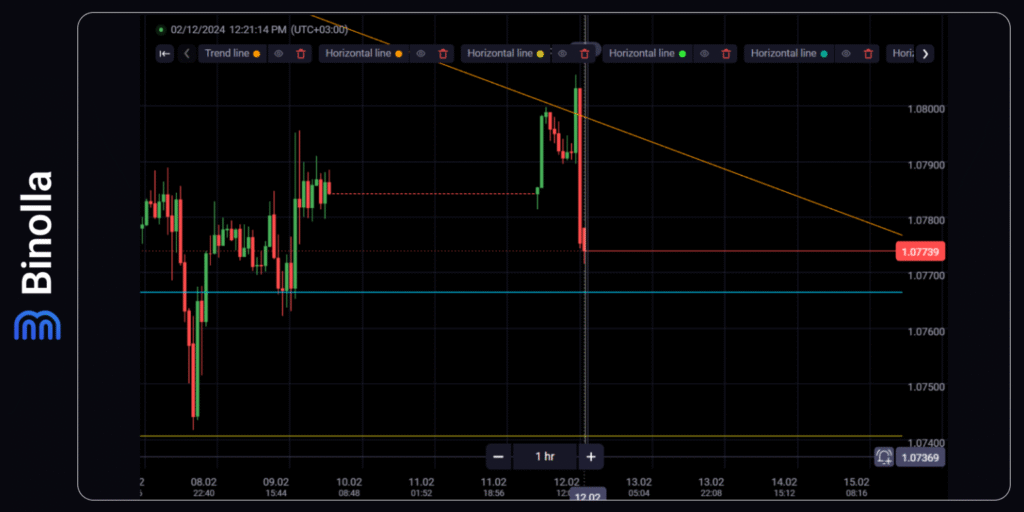Viewport: 1024px width, 512px height.
Task: Click the yellow Horizontal line color dot
Action: tap(541, 54)
